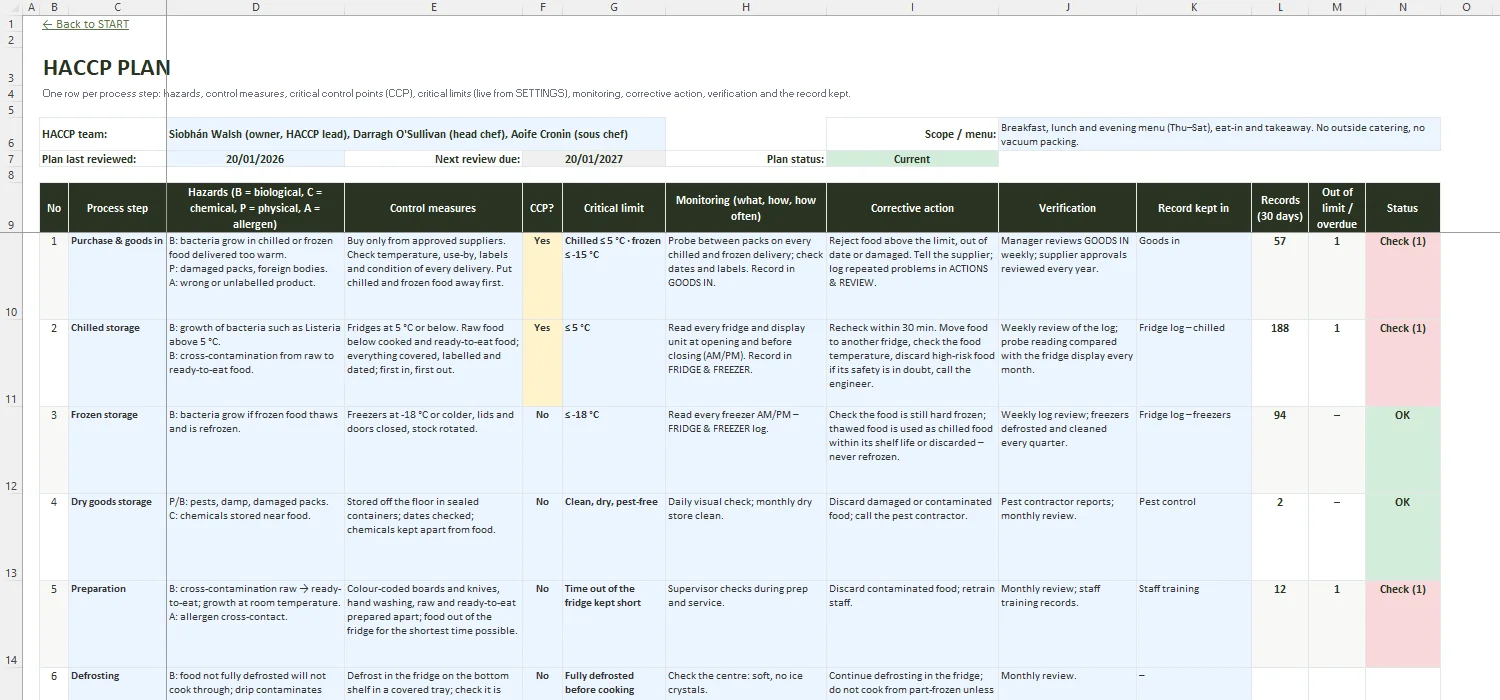Screen dimensions: 1500x700
Task: Select the Goods in record cell
Action: tap(1194, 276)
